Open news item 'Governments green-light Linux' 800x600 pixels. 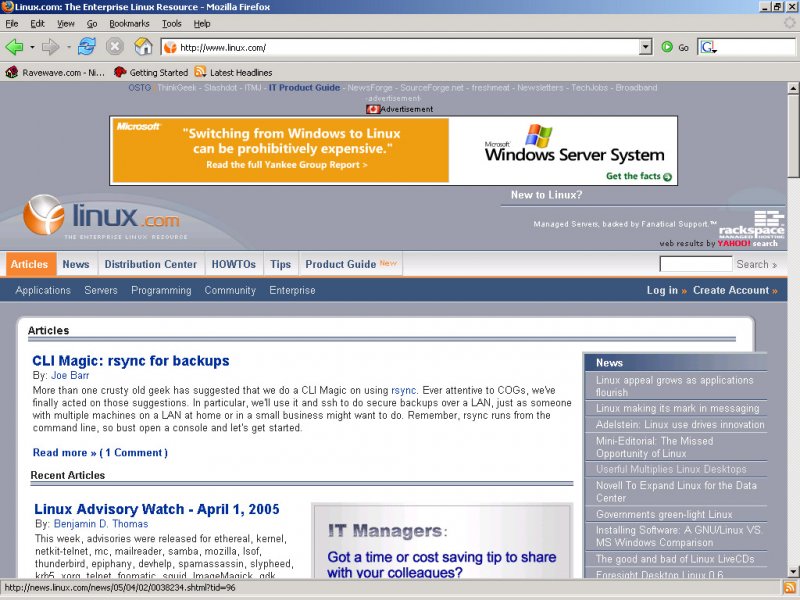click(664, 514)
